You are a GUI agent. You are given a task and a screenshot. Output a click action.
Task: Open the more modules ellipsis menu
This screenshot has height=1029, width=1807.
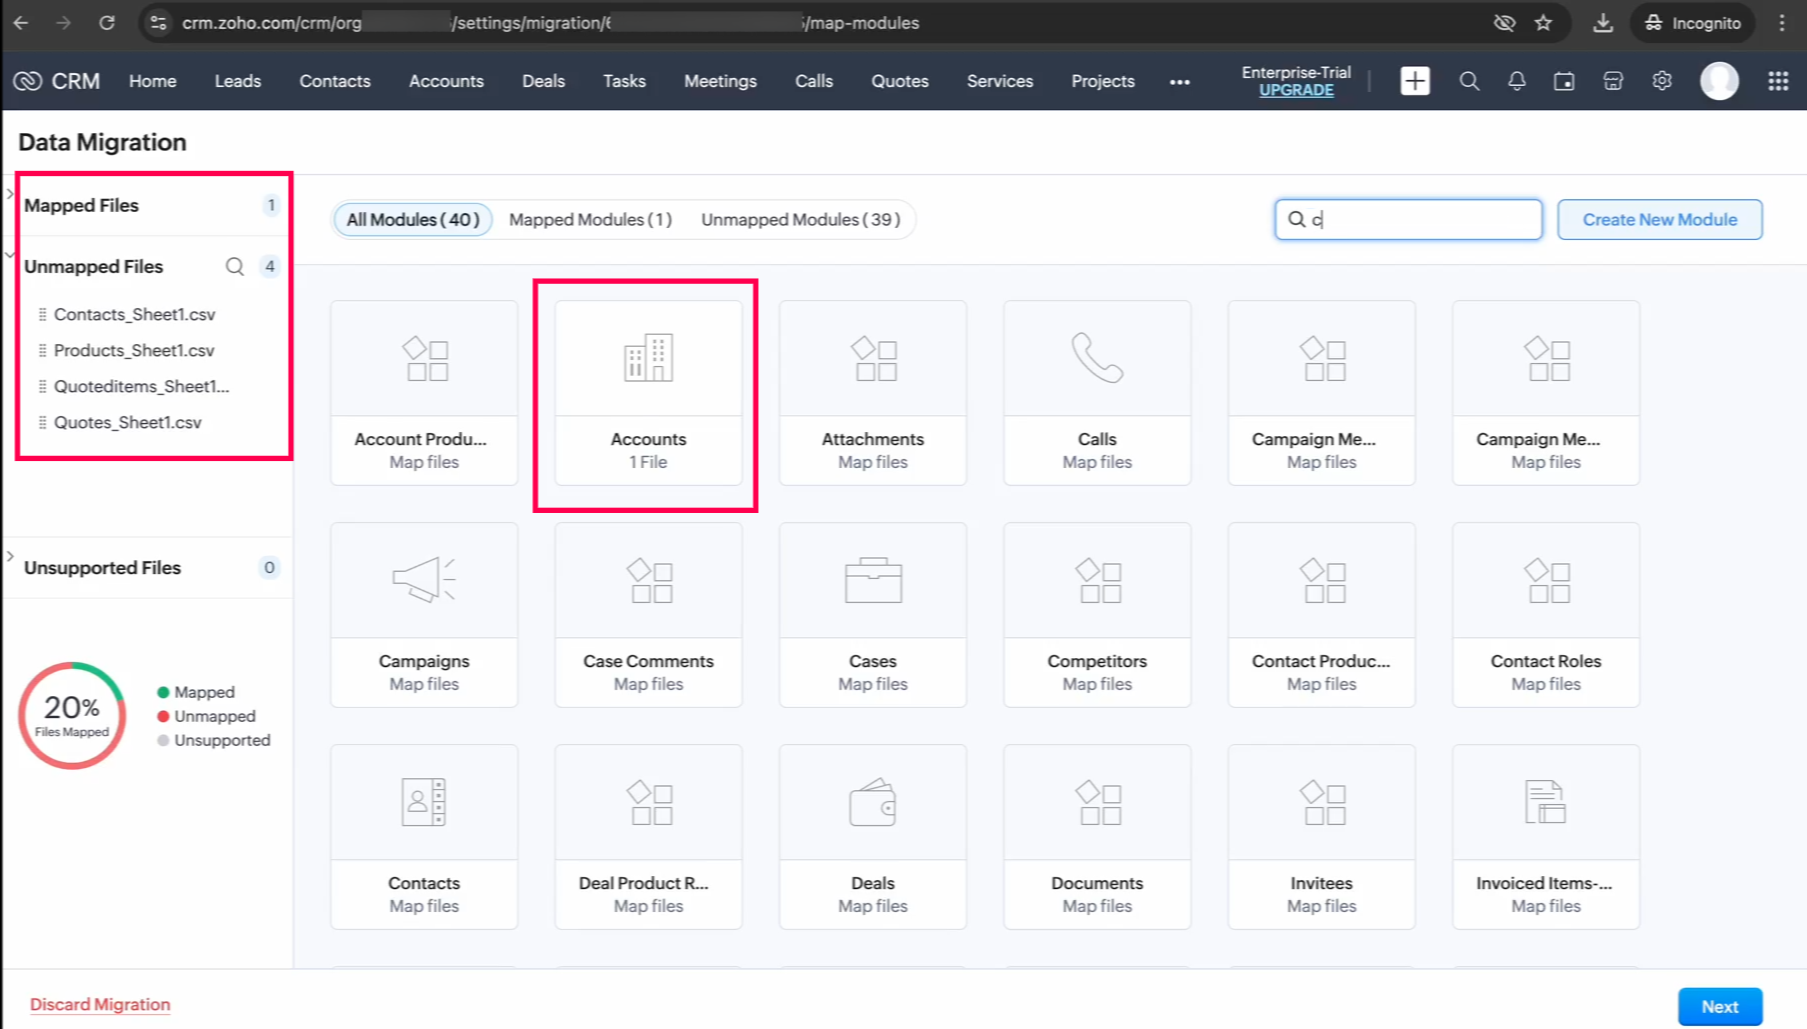tap(1179, 82)
